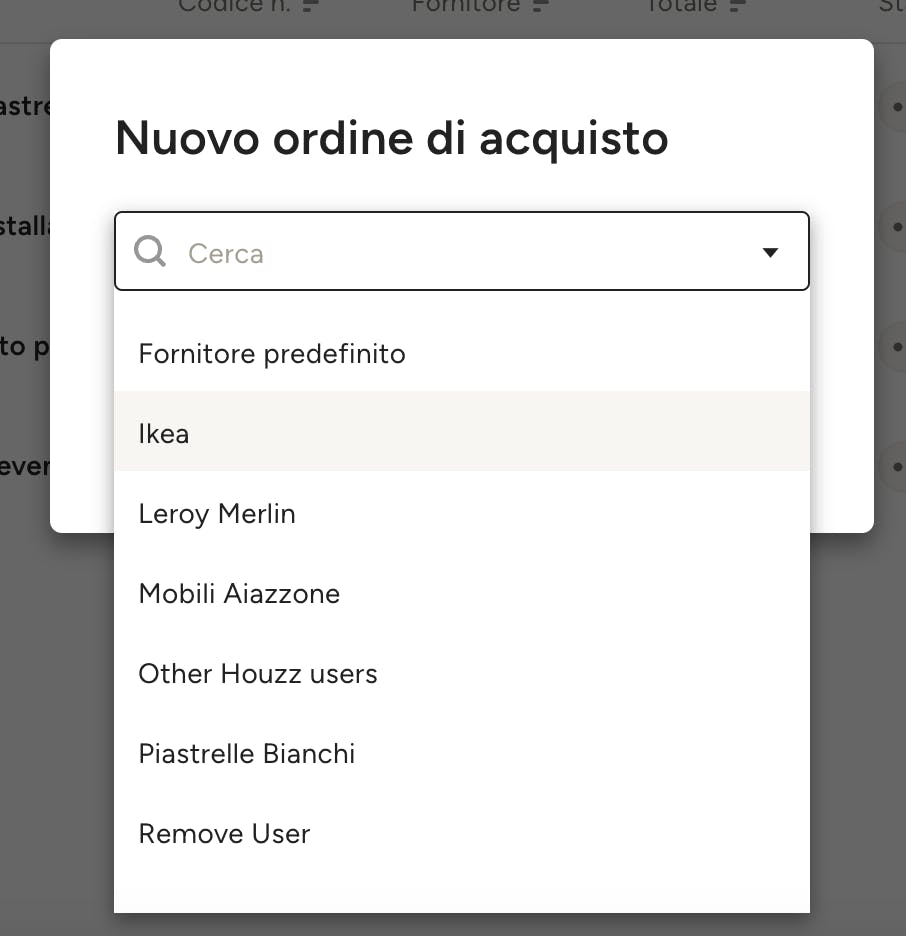Open options dots beside the 'astre' row

click(x=896, y=107)
